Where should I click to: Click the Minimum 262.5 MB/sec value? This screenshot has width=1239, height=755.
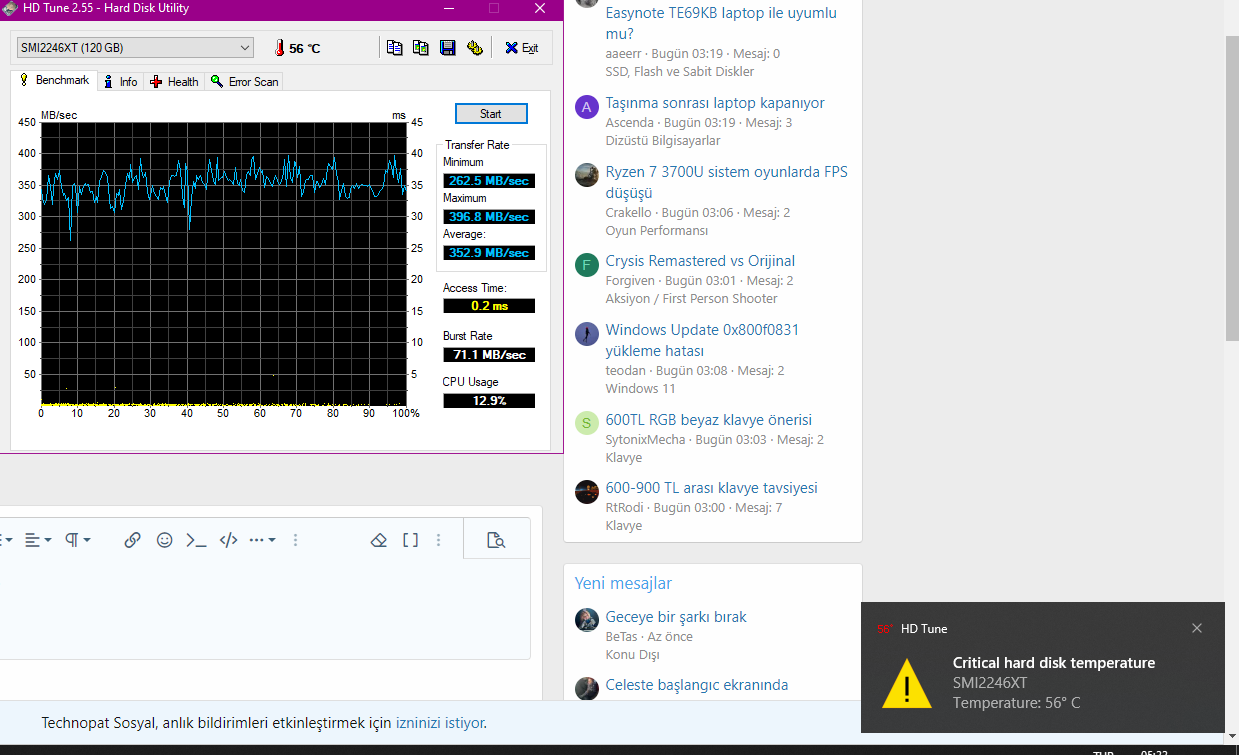(489, 181)
